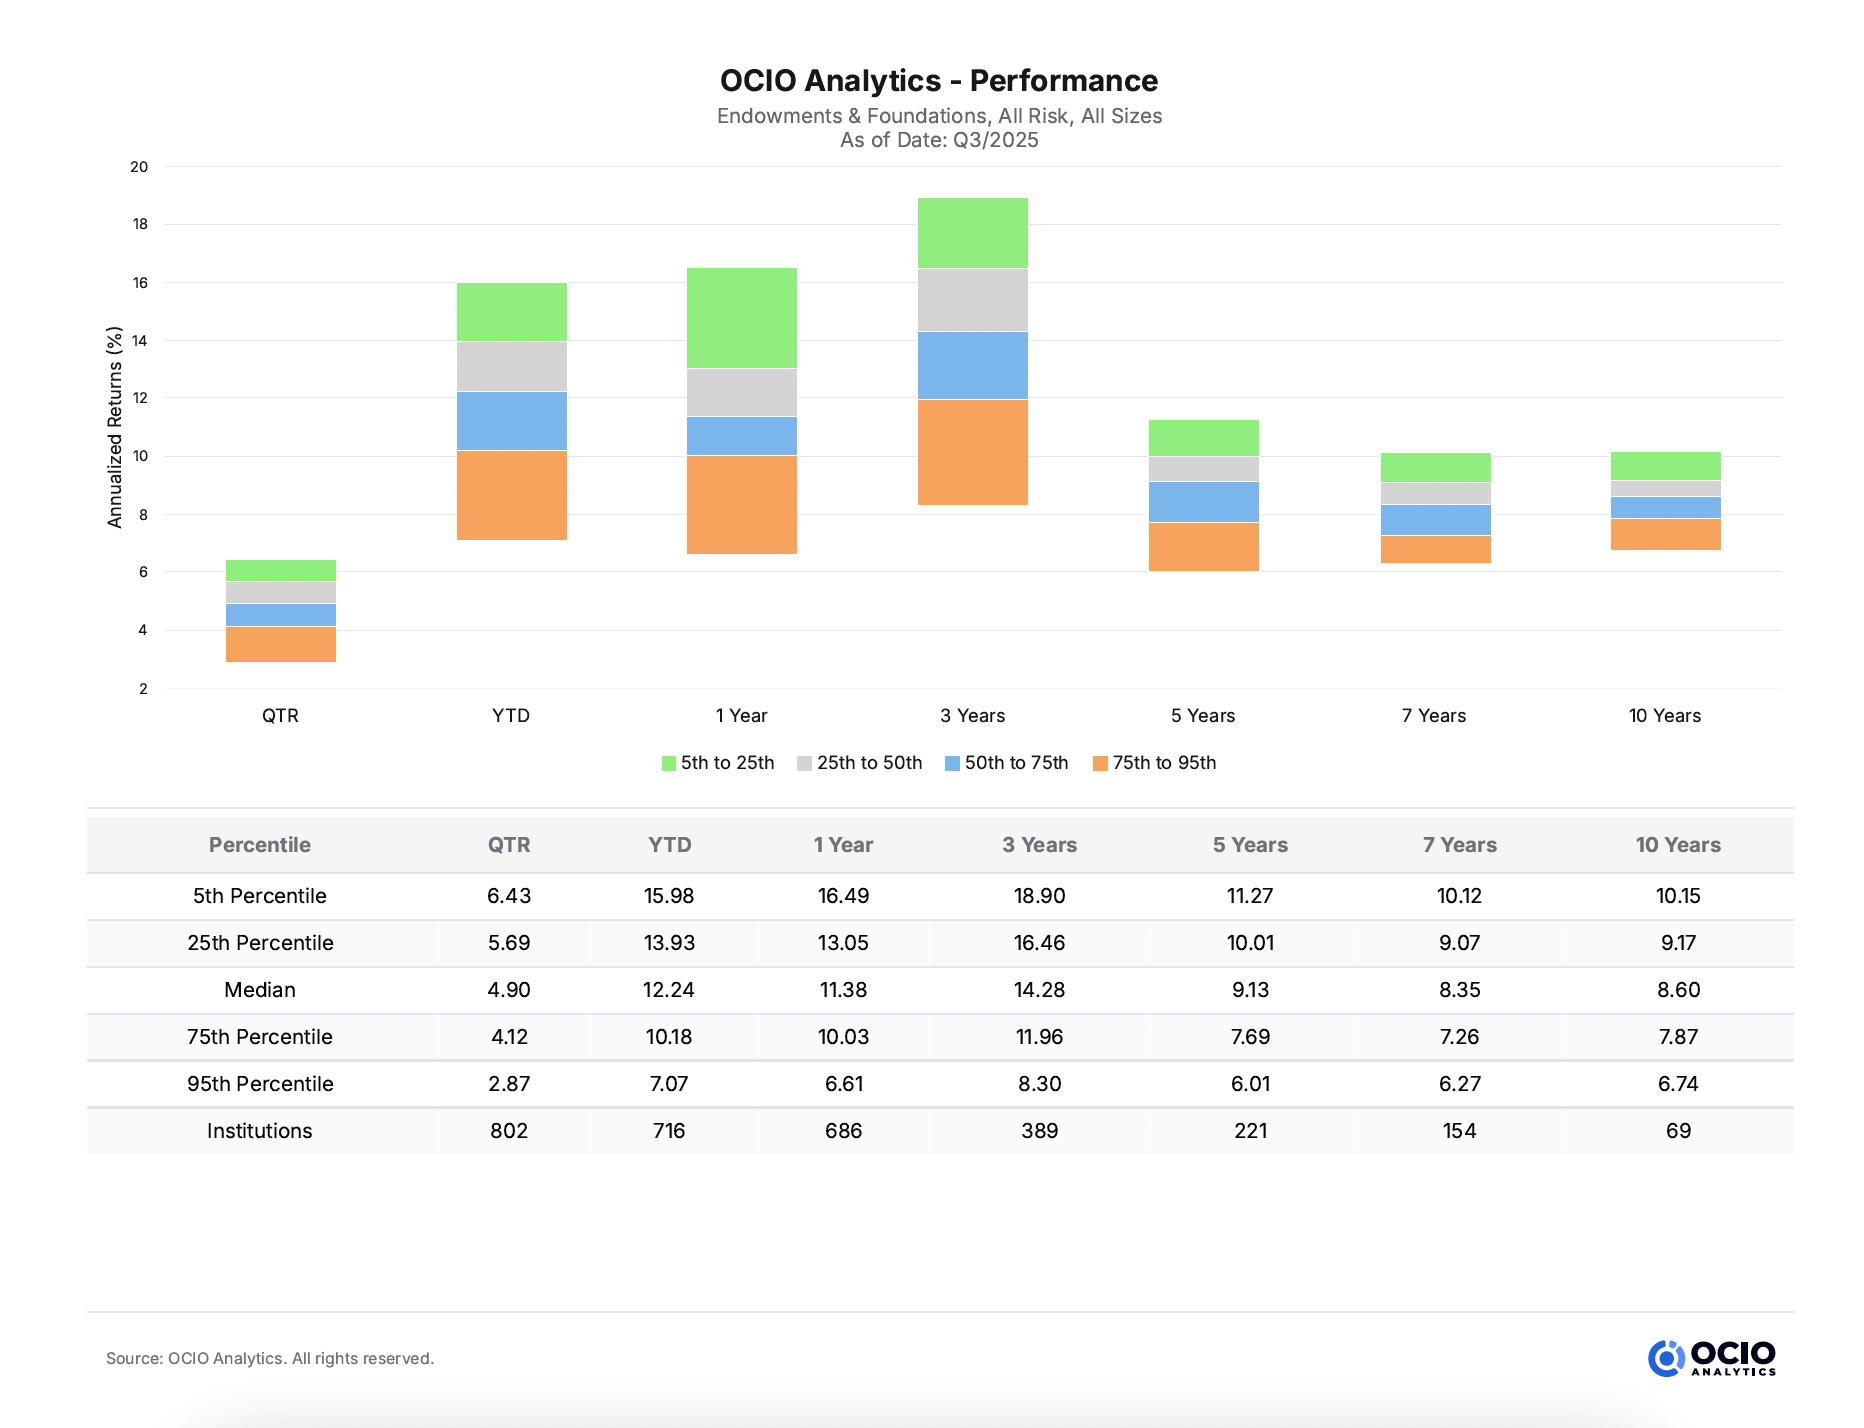This screenshot has height=1428, width=1864.
Task: Click the As of Date: Q3/2025 subtitle
Action: tap(939, 141)
